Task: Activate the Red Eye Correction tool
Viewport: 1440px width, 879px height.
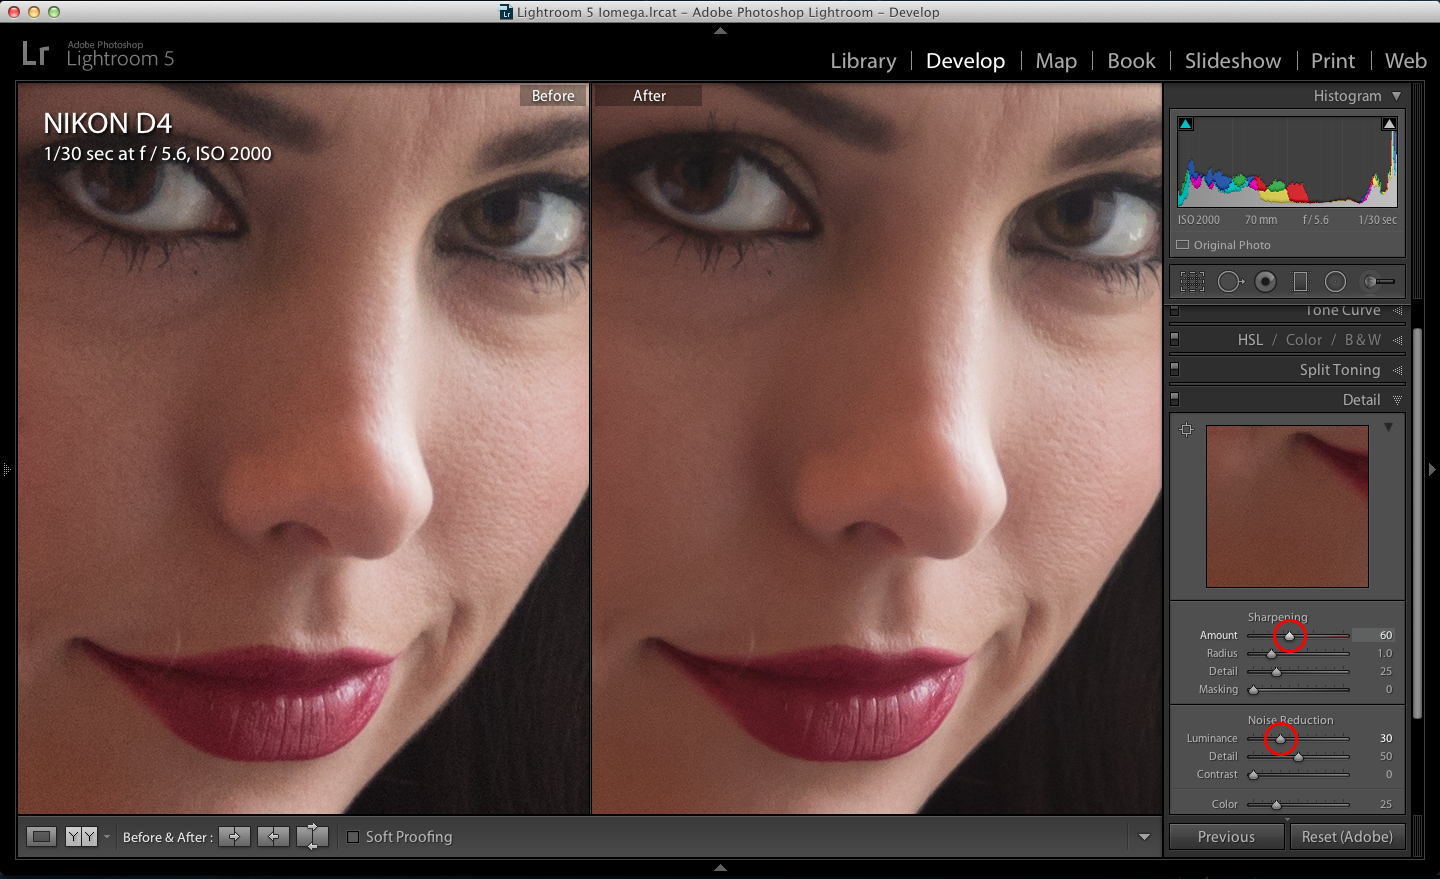Action: coord(1266,282)
